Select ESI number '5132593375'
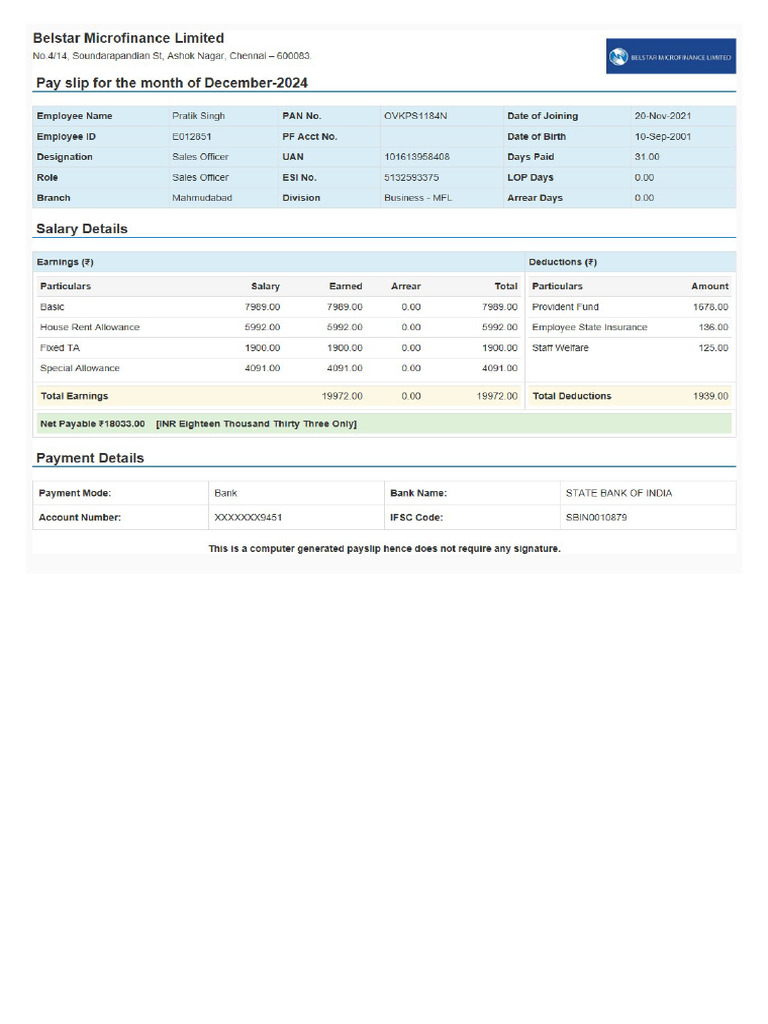 click(x=411, y=178)
